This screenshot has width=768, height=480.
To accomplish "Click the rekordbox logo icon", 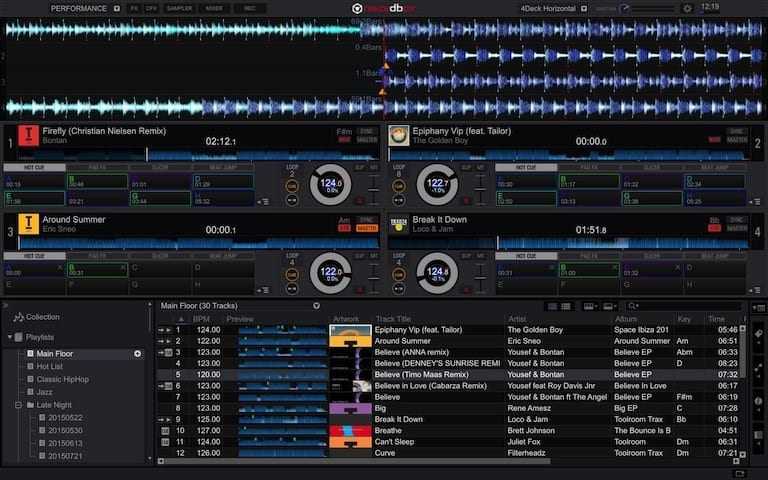I will (358, 8).
